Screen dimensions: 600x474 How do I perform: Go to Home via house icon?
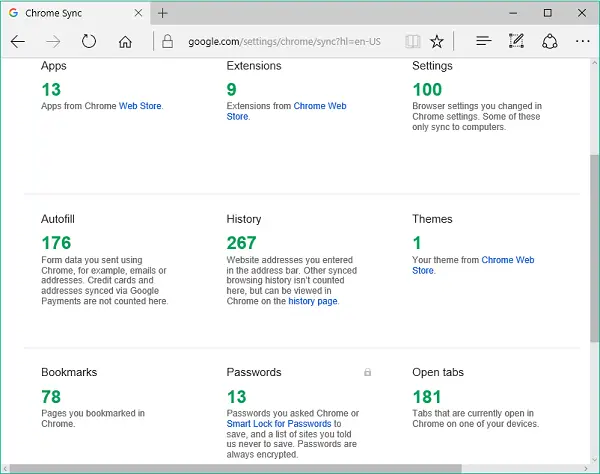(125, 42)
